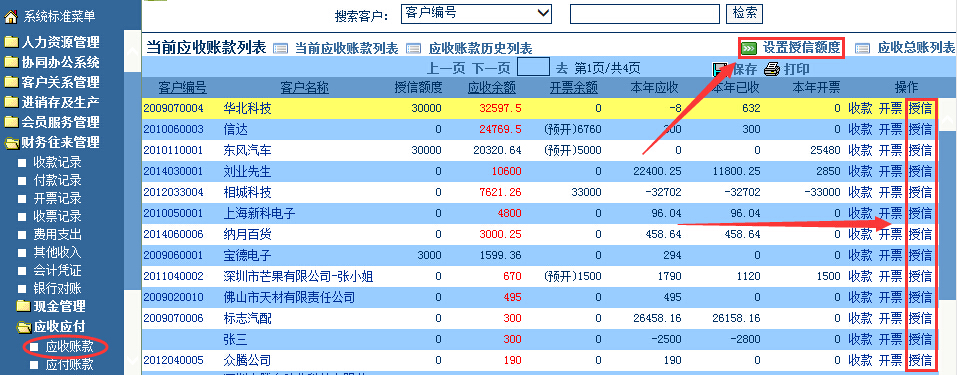Click 授信 for 深圳市芒果有限公司-张小姐

[x=920, y=277]
